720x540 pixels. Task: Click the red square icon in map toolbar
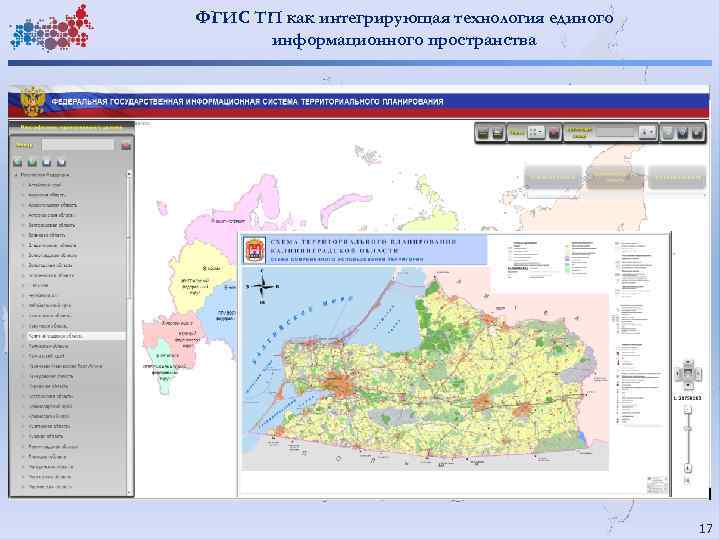554,133
